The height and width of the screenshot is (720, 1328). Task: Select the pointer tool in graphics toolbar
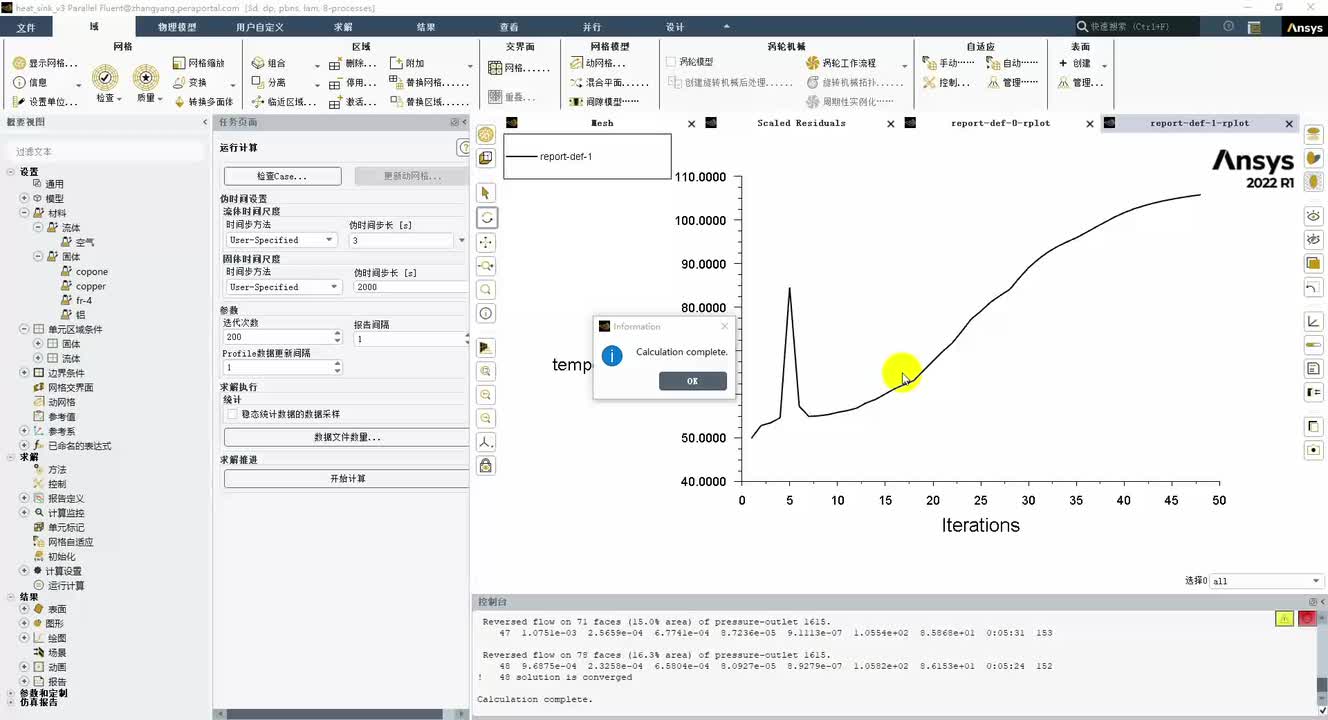[x=486, y=193]
